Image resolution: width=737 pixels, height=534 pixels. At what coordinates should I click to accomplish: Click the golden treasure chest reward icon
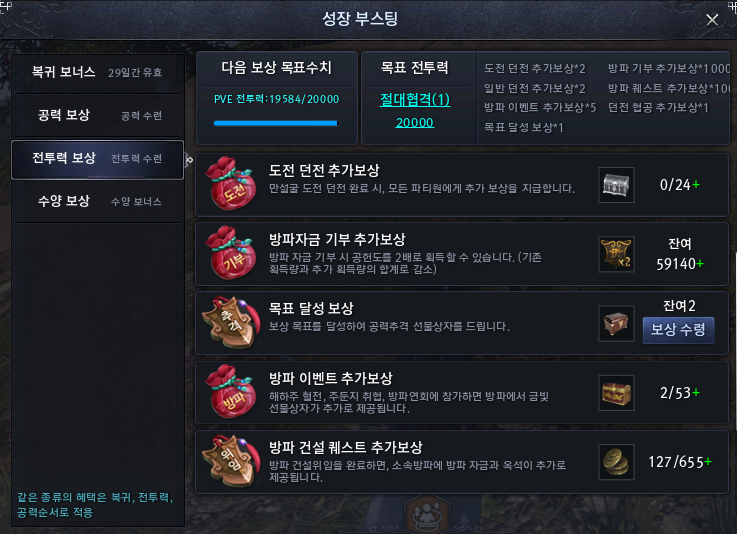click(616, 393)
